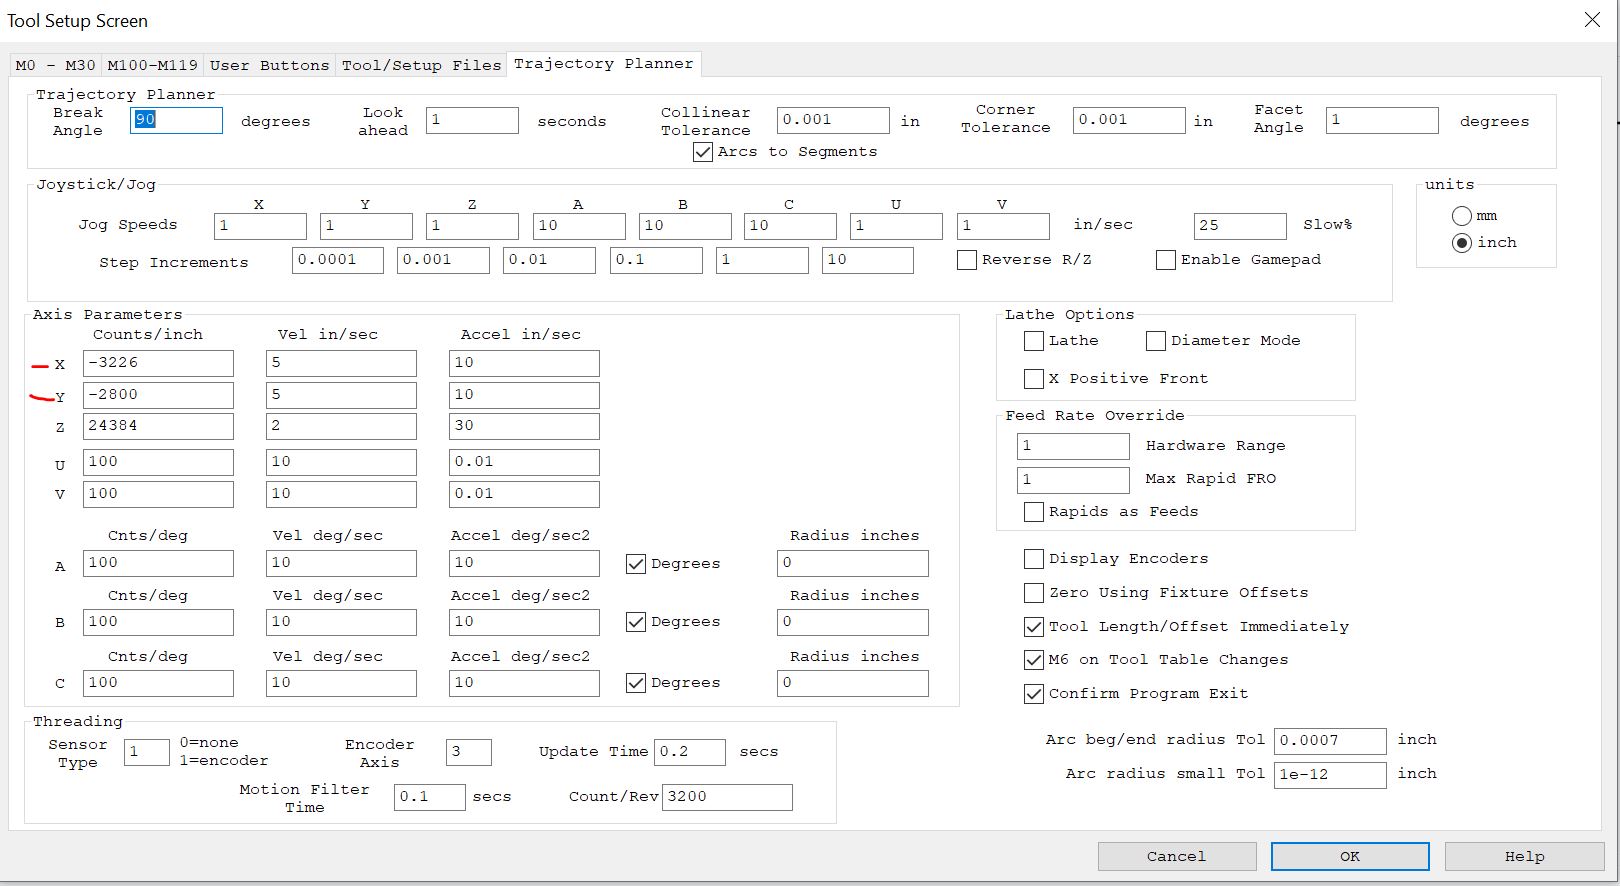Close the Tool Setup Screen window
1620x886 pixels.
pos(1592,20)
